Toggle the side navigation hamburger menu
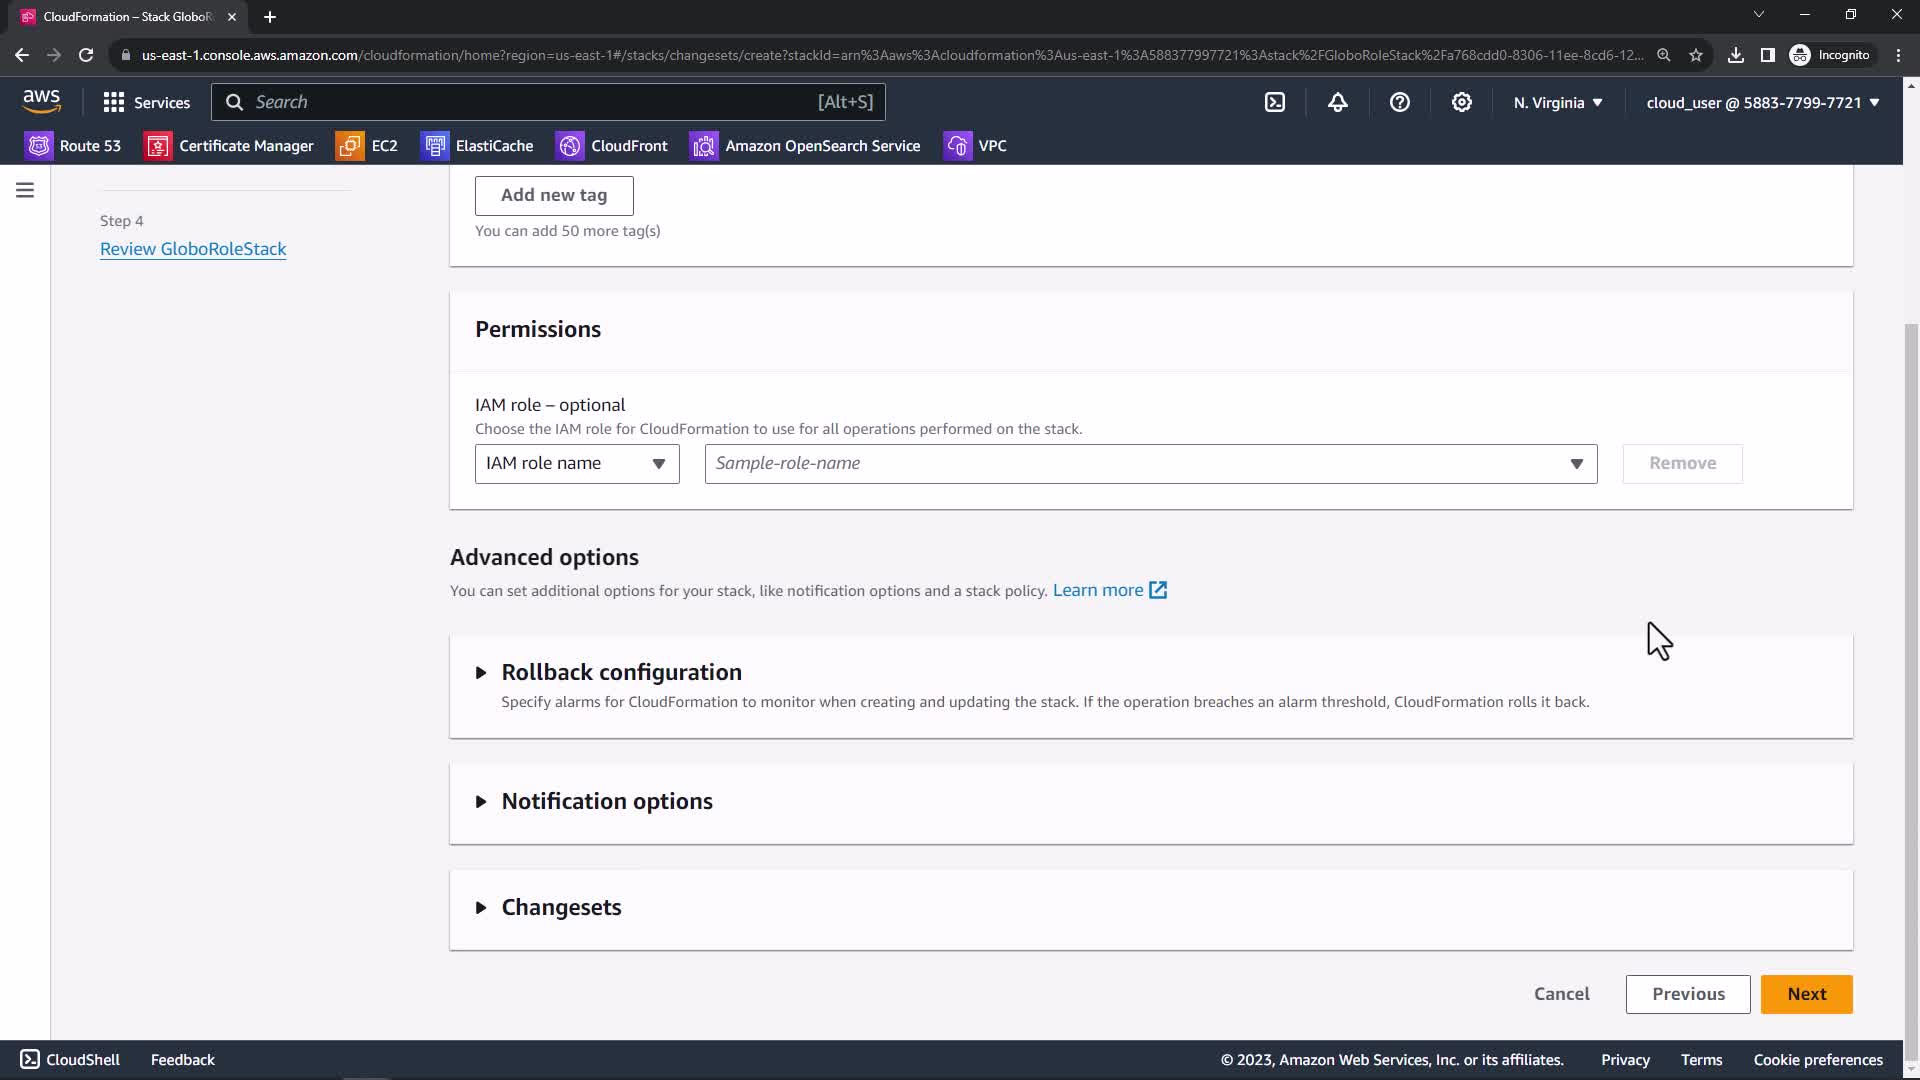Image resolution: width=1920 pixels, height=1080 pixels. tap(25, 190)
